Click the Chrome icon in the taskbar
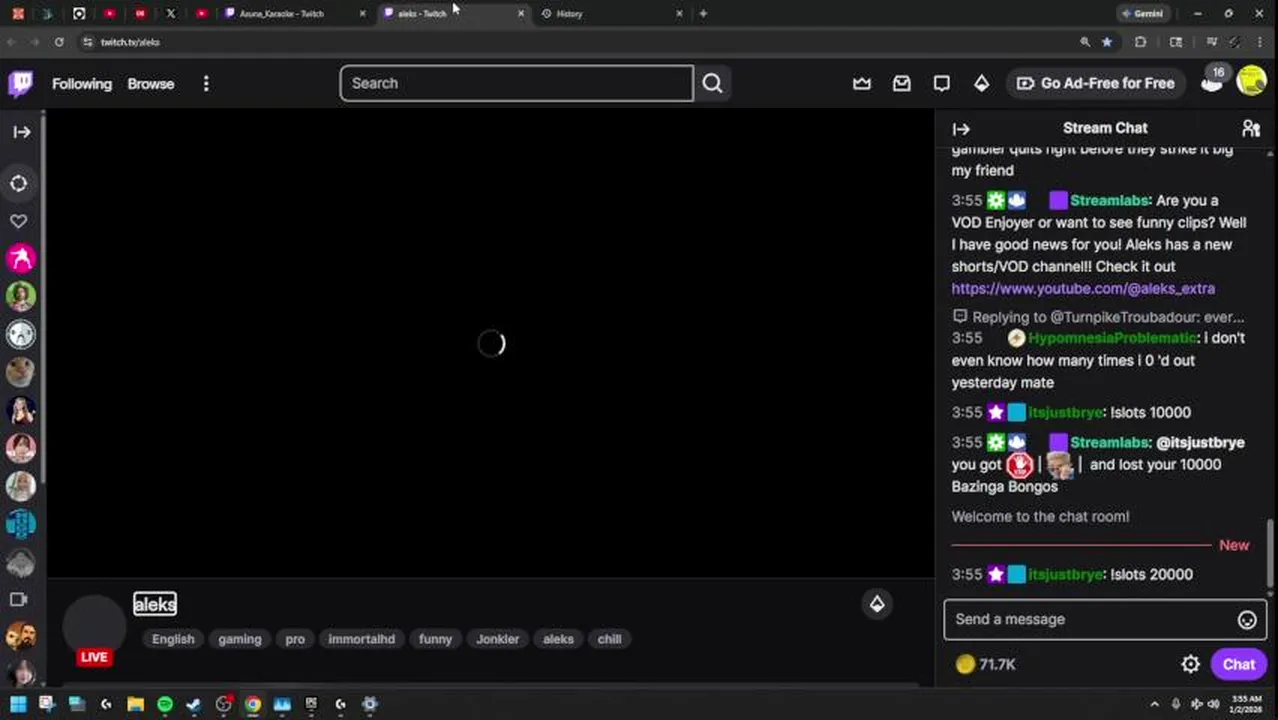Image resolution: width=1278 pixels, height=720 pixels. pyautogui.click(x=253, y=704)
